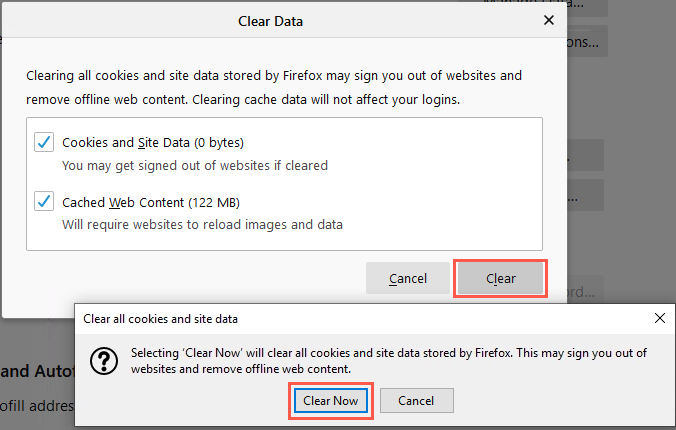Click the 'Cookies and Site Data (0 bytes)' label
The image size is (676, 430).
click(x=153, y=143)
